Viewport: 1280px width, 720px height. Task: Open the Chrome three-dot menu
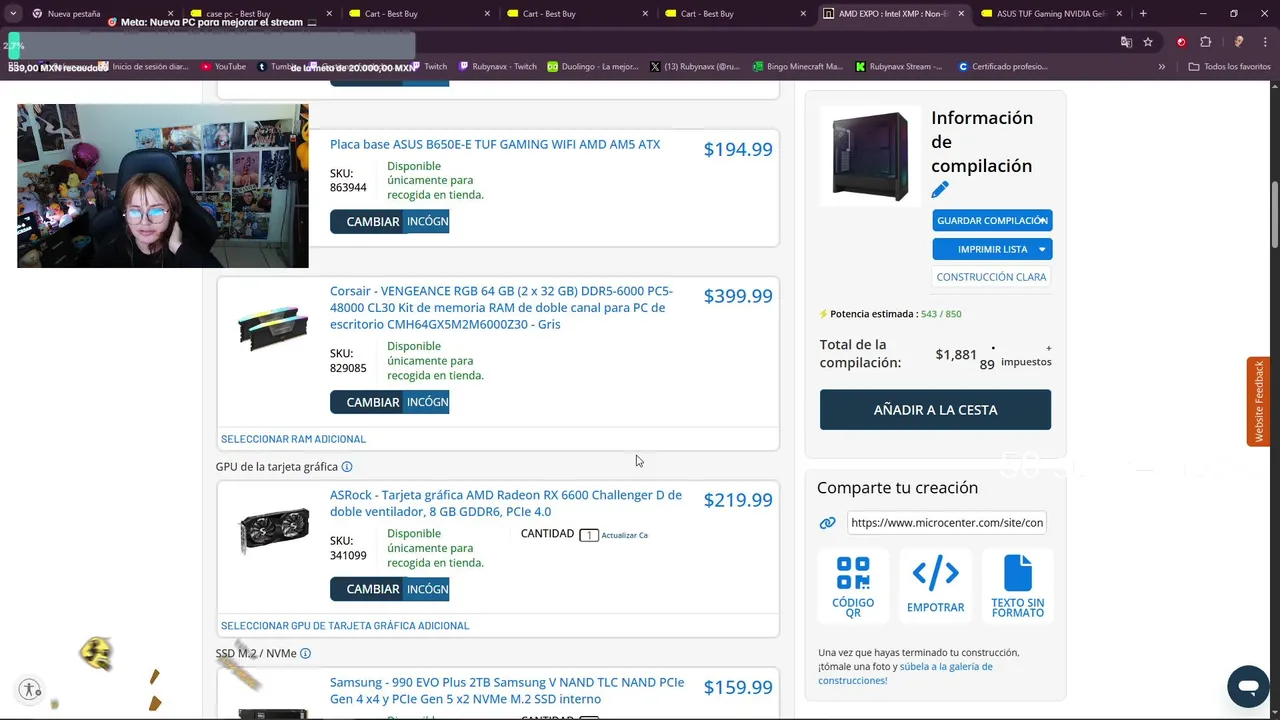tap(1263, 42)
